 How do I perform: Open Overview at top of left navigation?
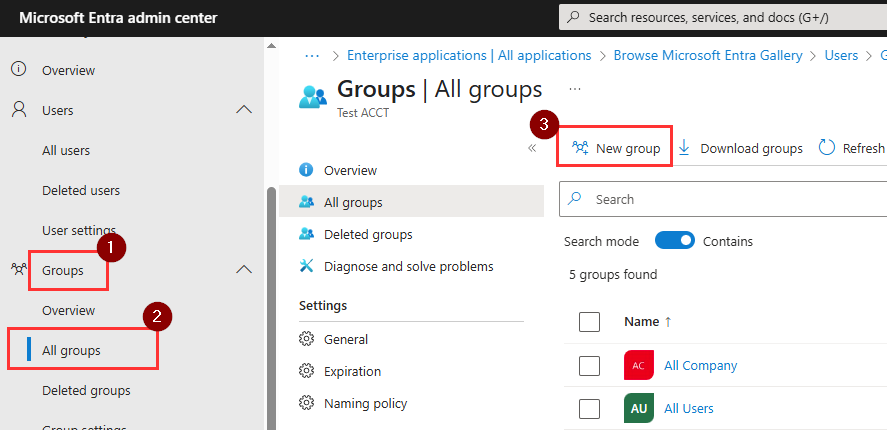68,70
